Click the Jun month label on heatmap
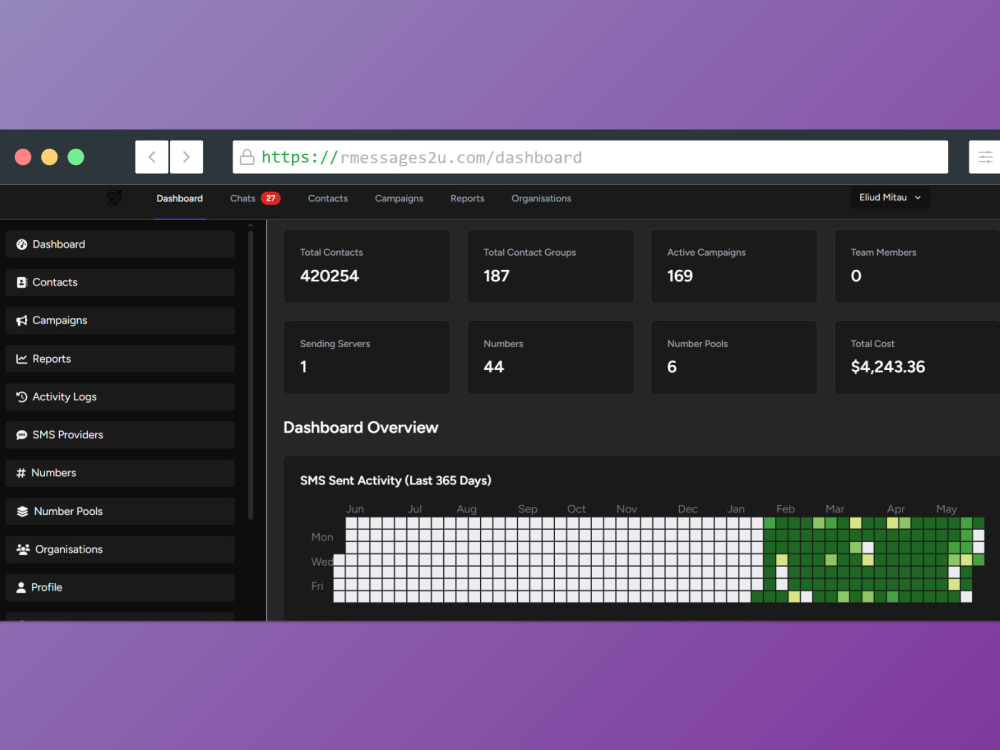The width and height of the screenshot is (1000, 750). click(355, 509)
